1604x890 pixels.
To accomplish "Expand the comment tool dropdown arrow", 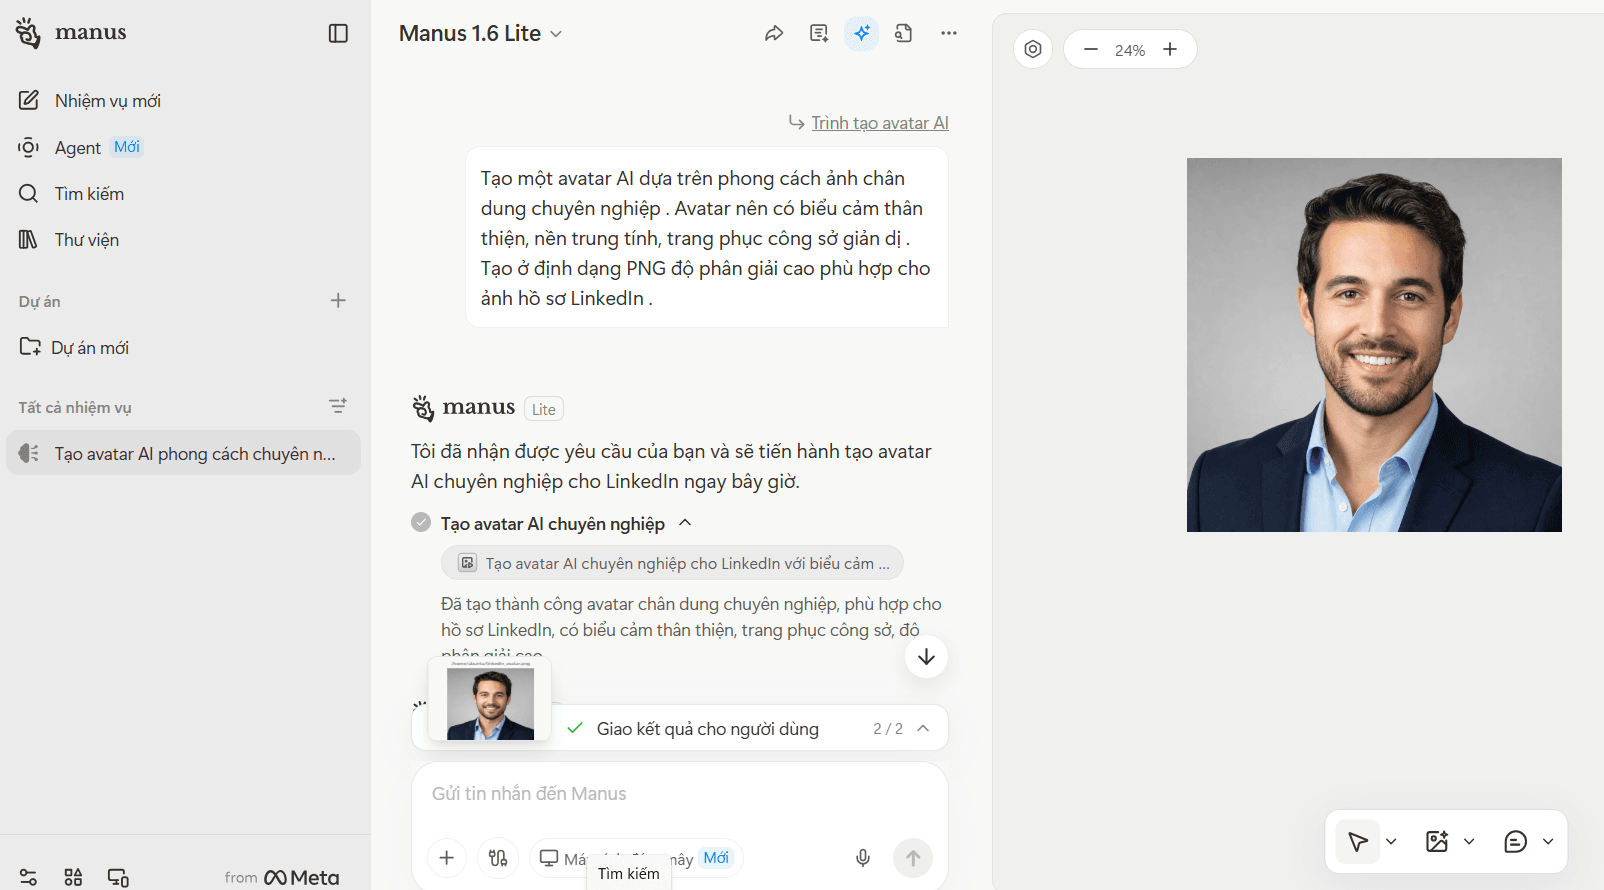I will point(1548,842).
